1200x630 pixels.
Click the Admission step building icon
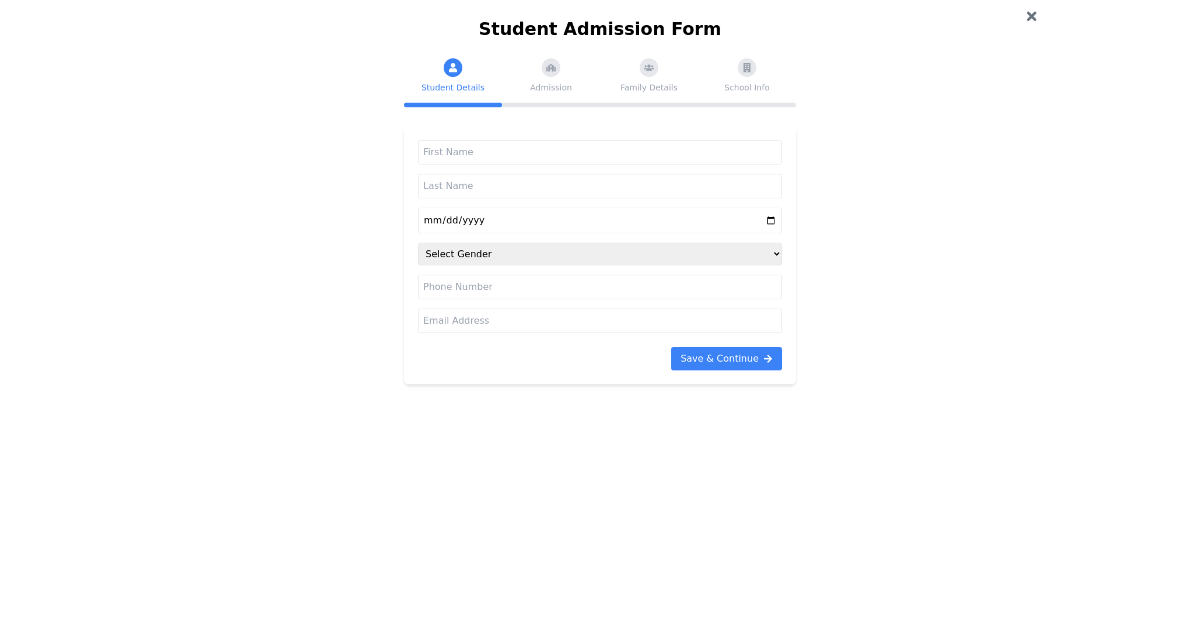[551, 67]
